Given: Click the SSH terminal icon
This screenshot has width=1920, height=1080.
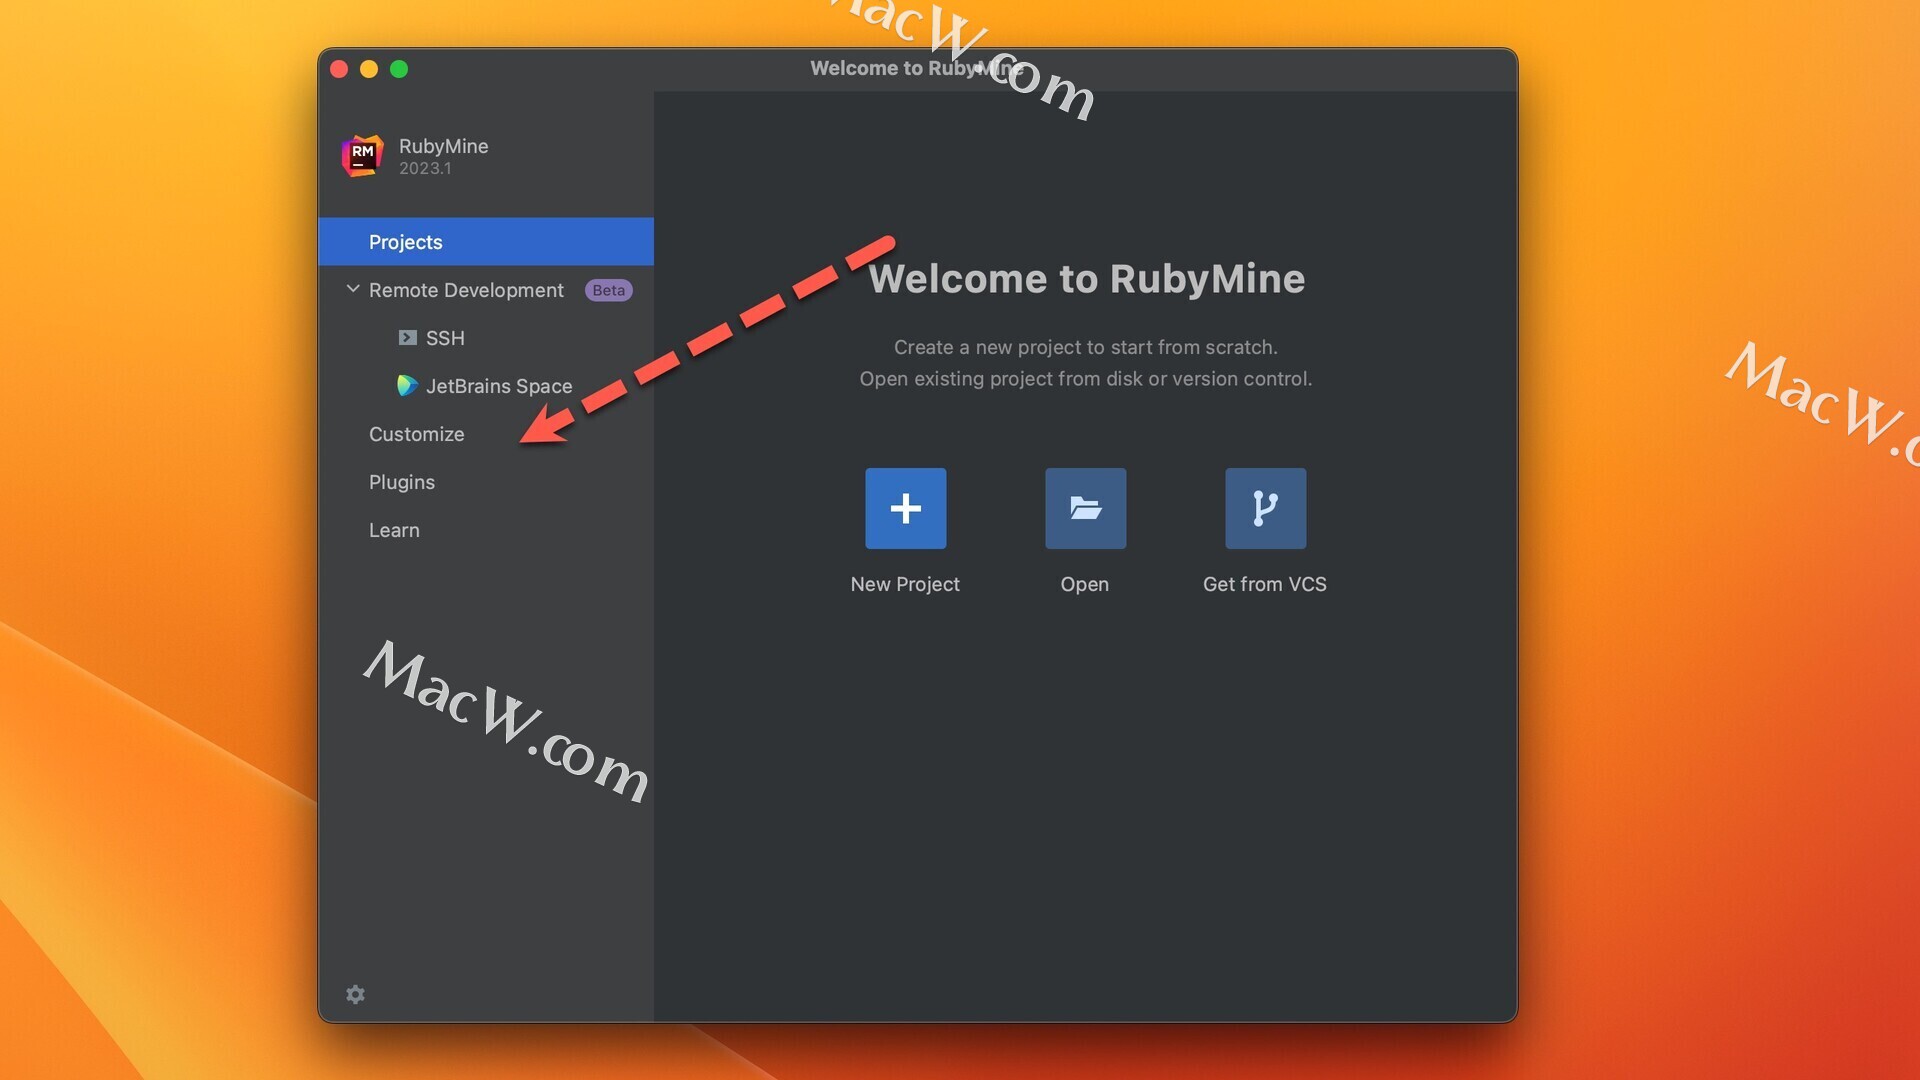Looking at the screenshot, I should 407,338.
